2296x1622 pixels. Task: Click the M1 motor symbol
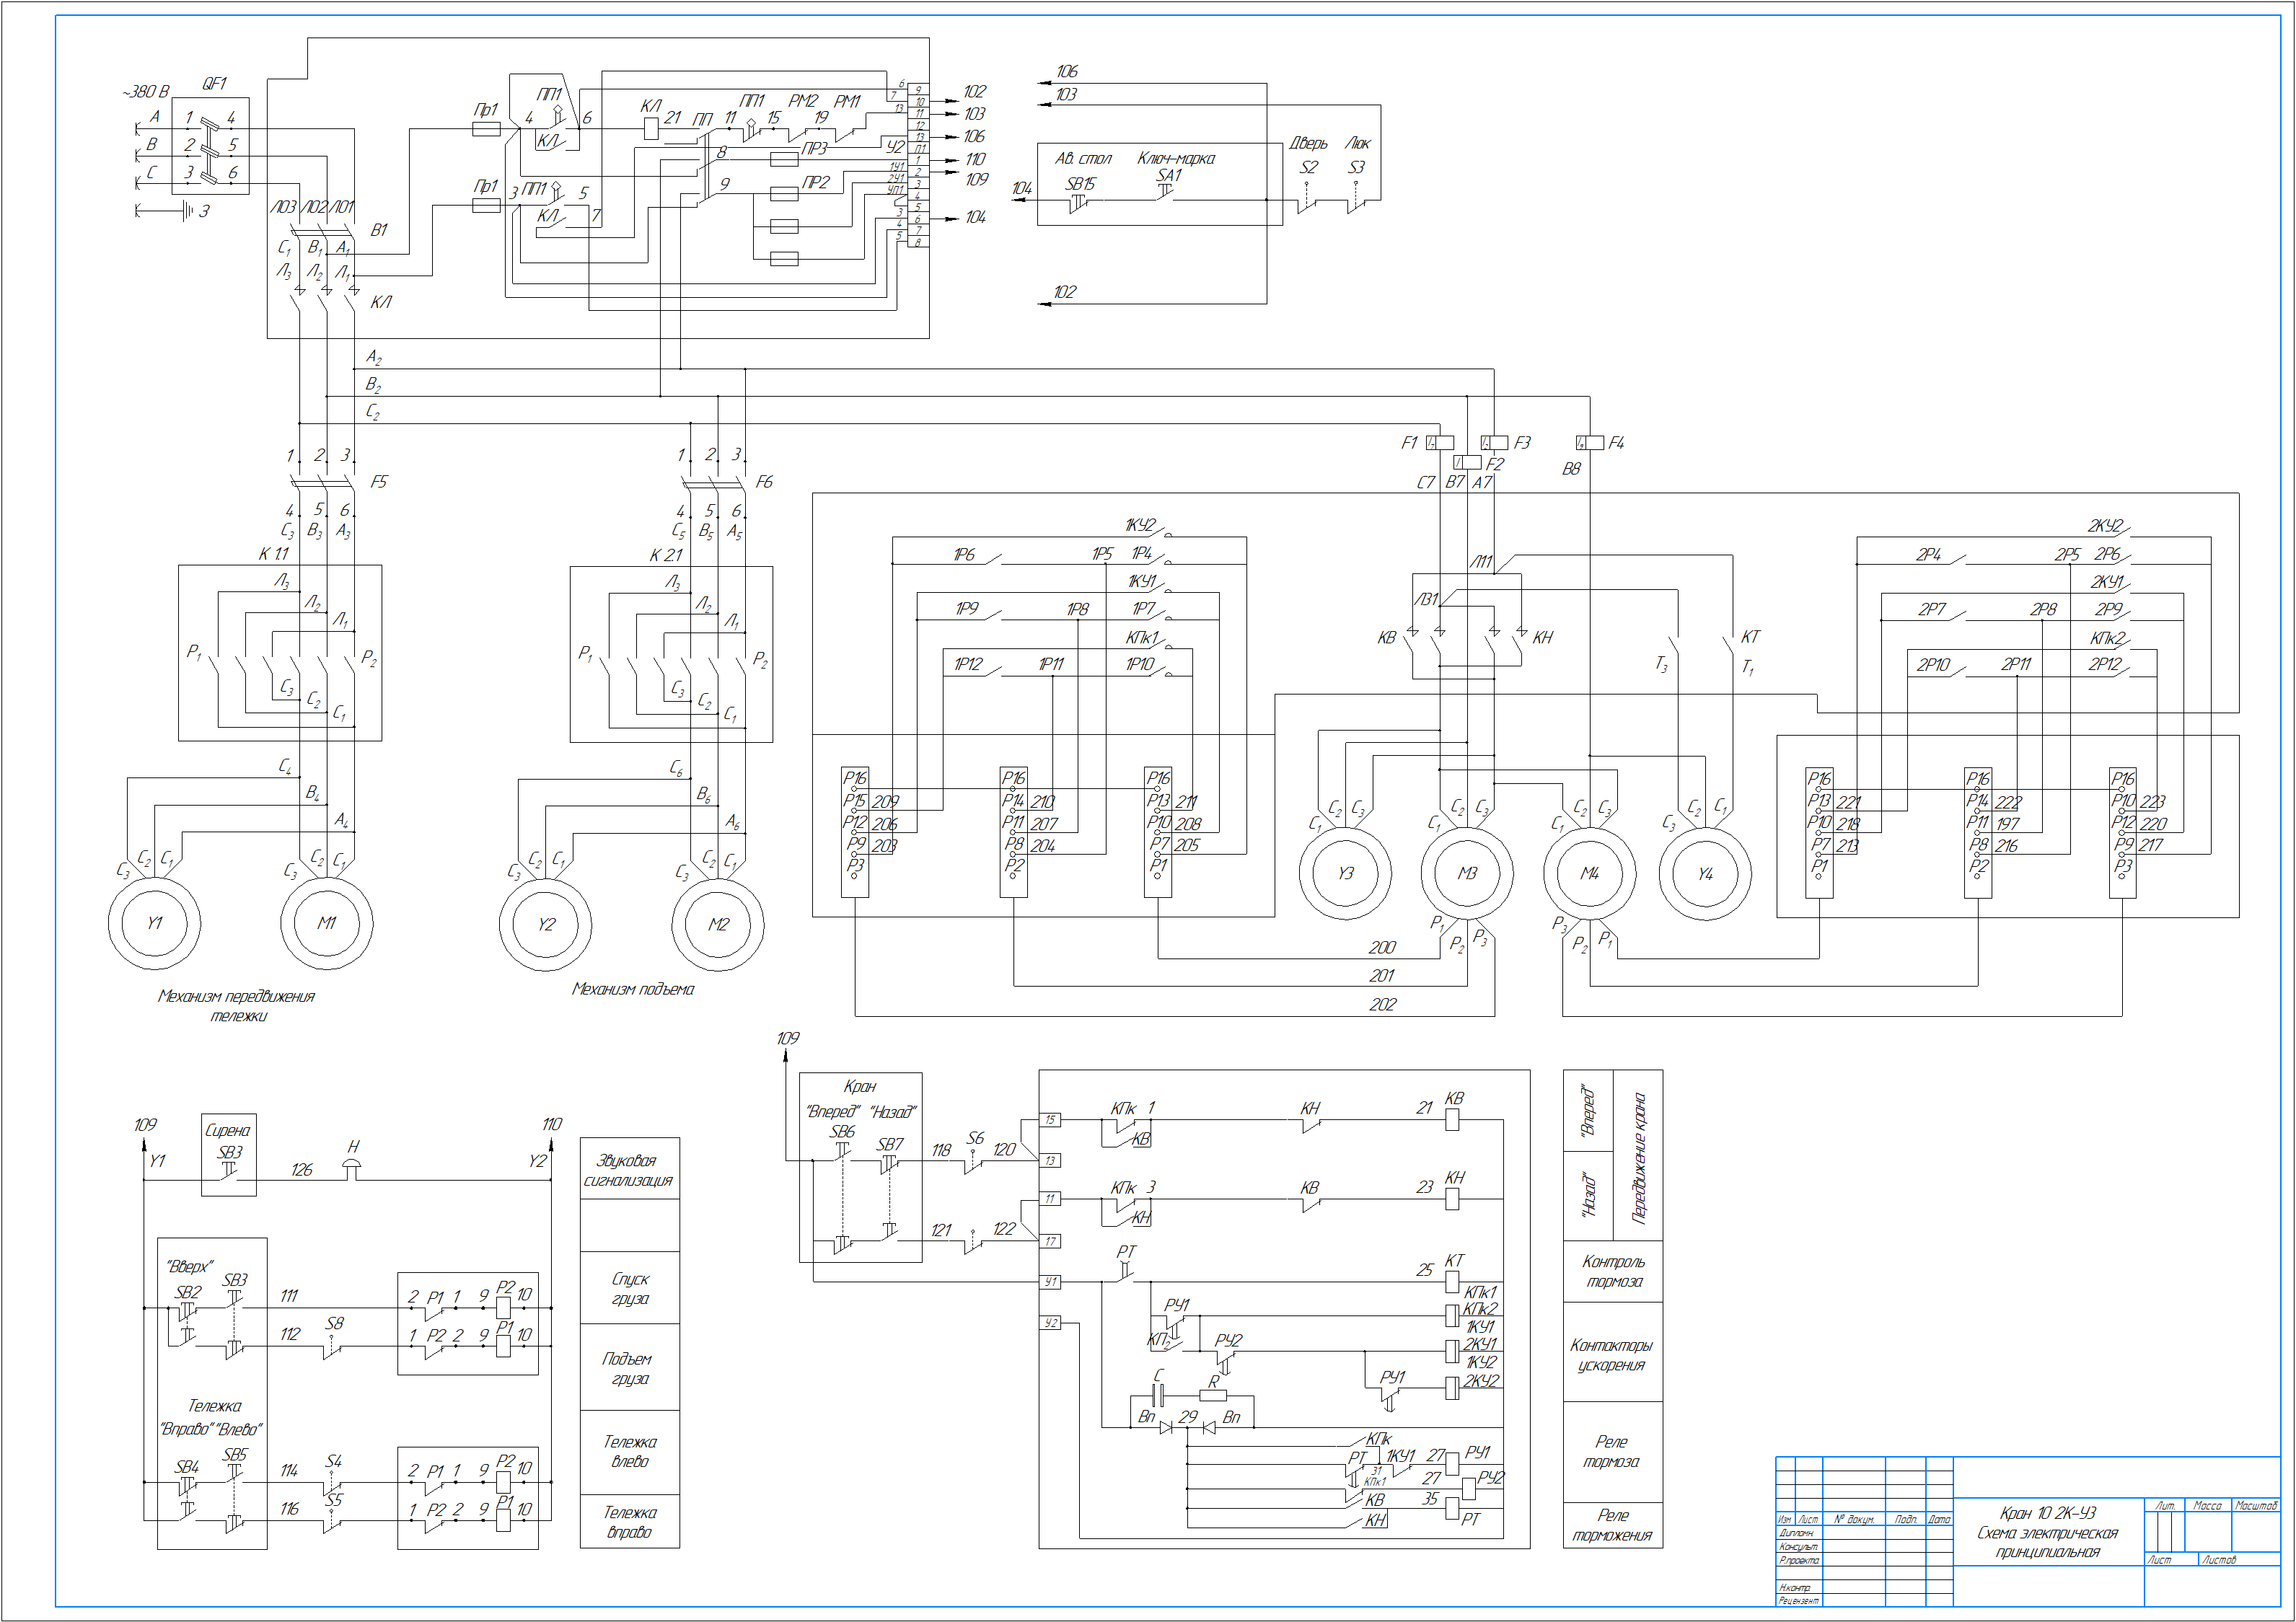(x=327, y=923)
